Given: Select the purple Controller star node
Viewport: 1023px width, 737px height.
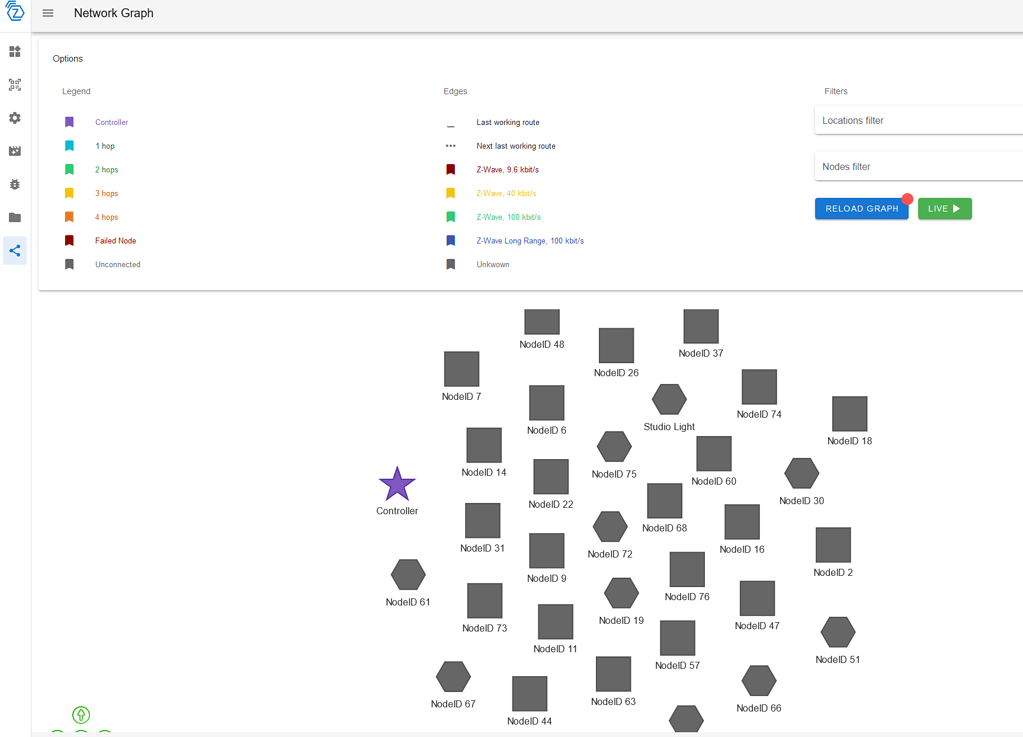Looking at the screenshot, I should [x=396, y=485].
